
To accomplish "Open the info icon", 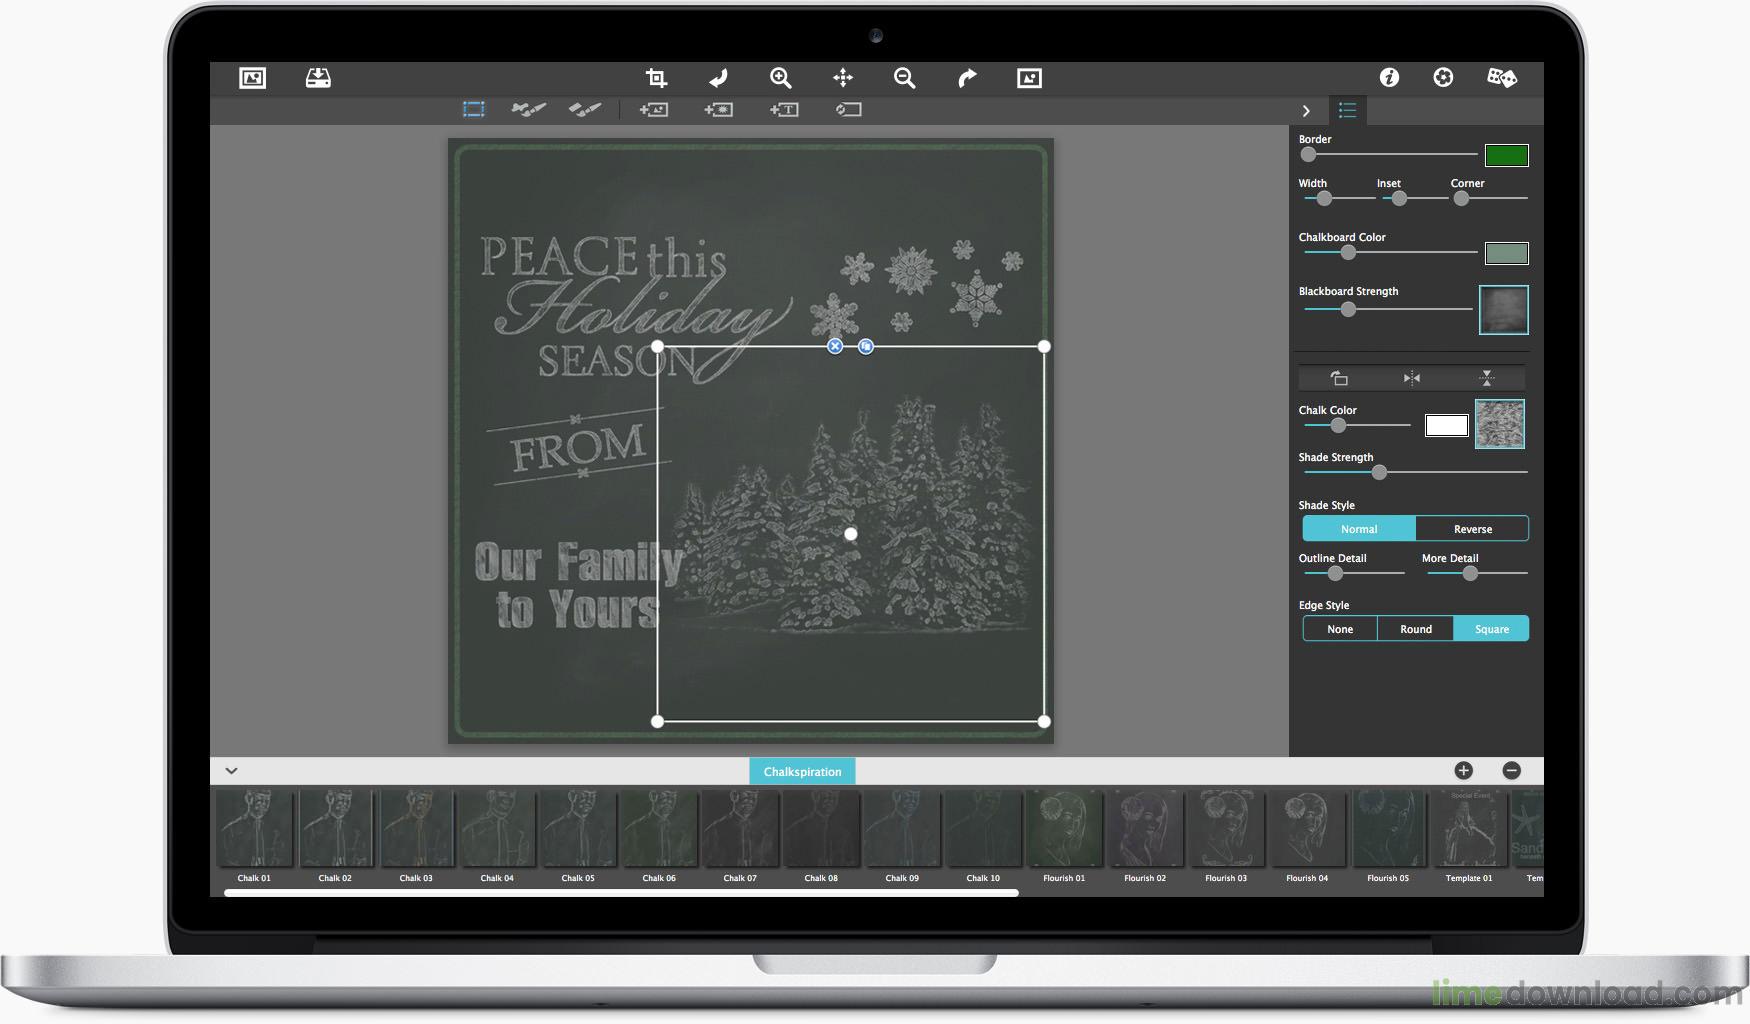I will pyautogui.click(x=1389, y=77).
